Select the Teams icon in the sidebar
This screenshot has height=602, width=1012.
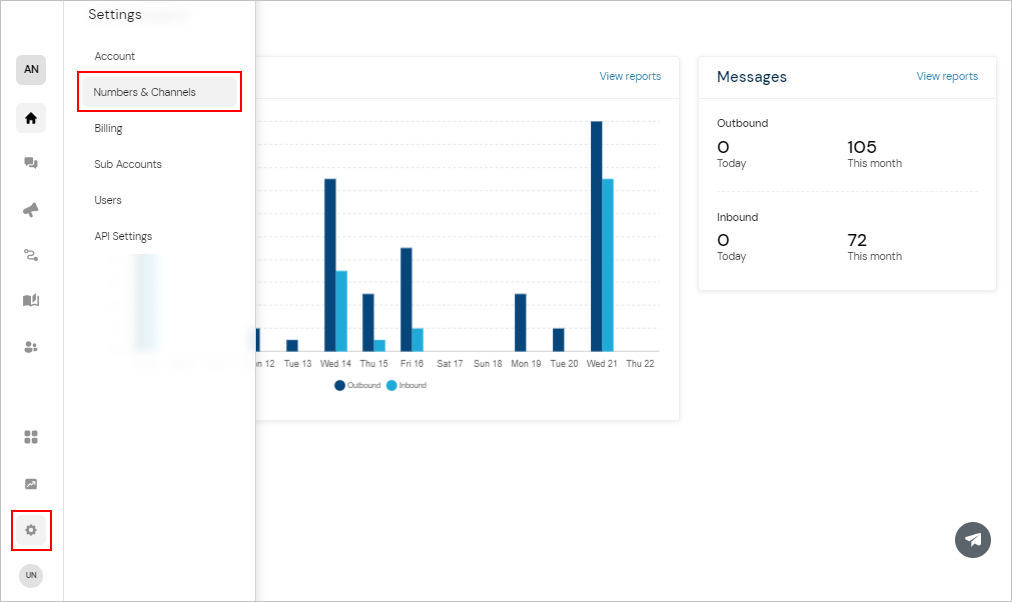click(30, 345)
